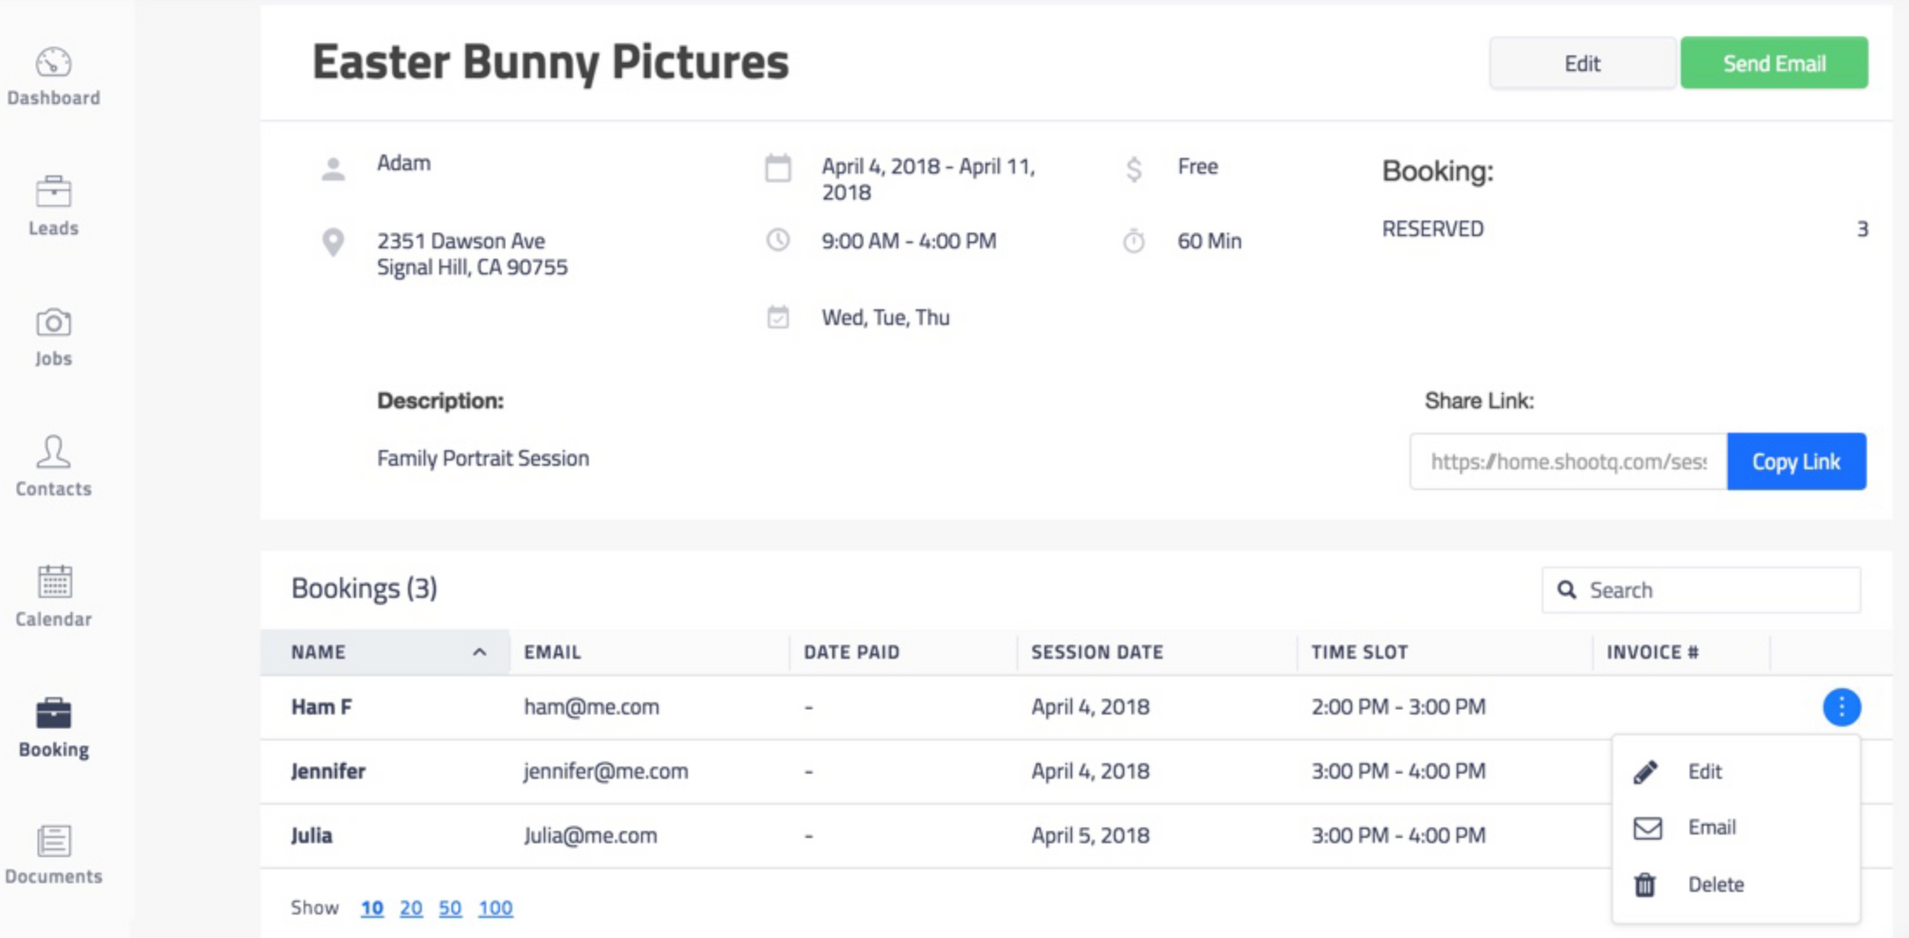Show 100 bookings per page

(495, 907)
